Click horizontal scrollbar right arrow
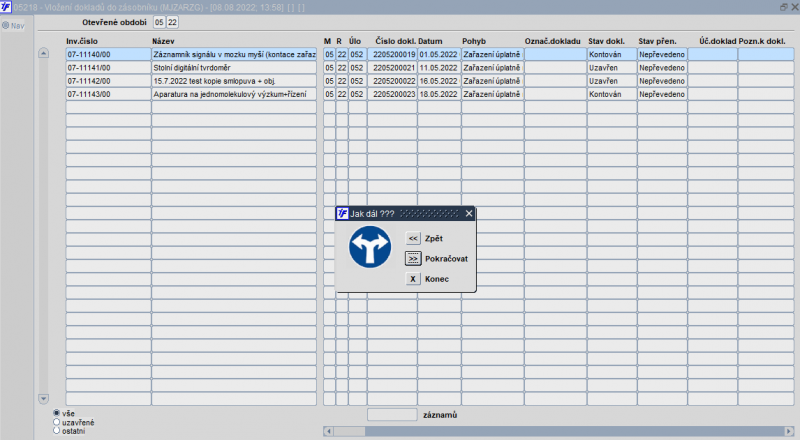Screen dimensions: 800x440 click(789, 431)
